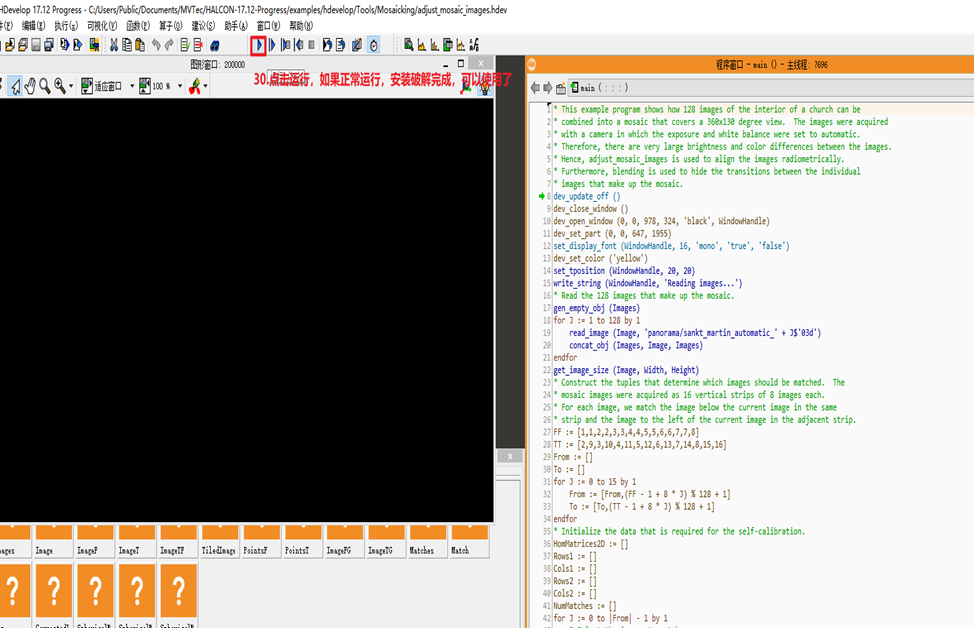The image size is (974, 628).
Task: Click code line gen_empty_obj (Images)
Action: coord(596,308)
